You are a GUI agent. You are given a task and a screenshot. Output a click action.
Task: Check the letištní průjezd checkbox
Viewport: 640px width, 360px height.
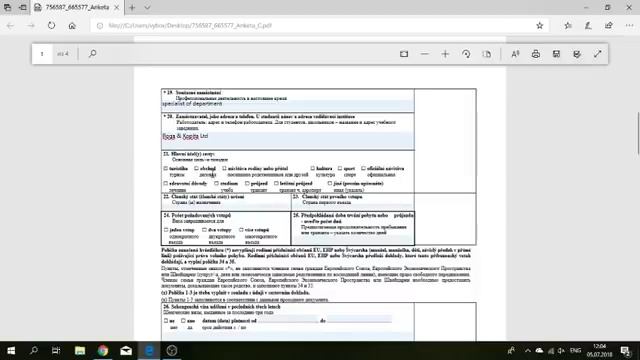coord(276,184)
